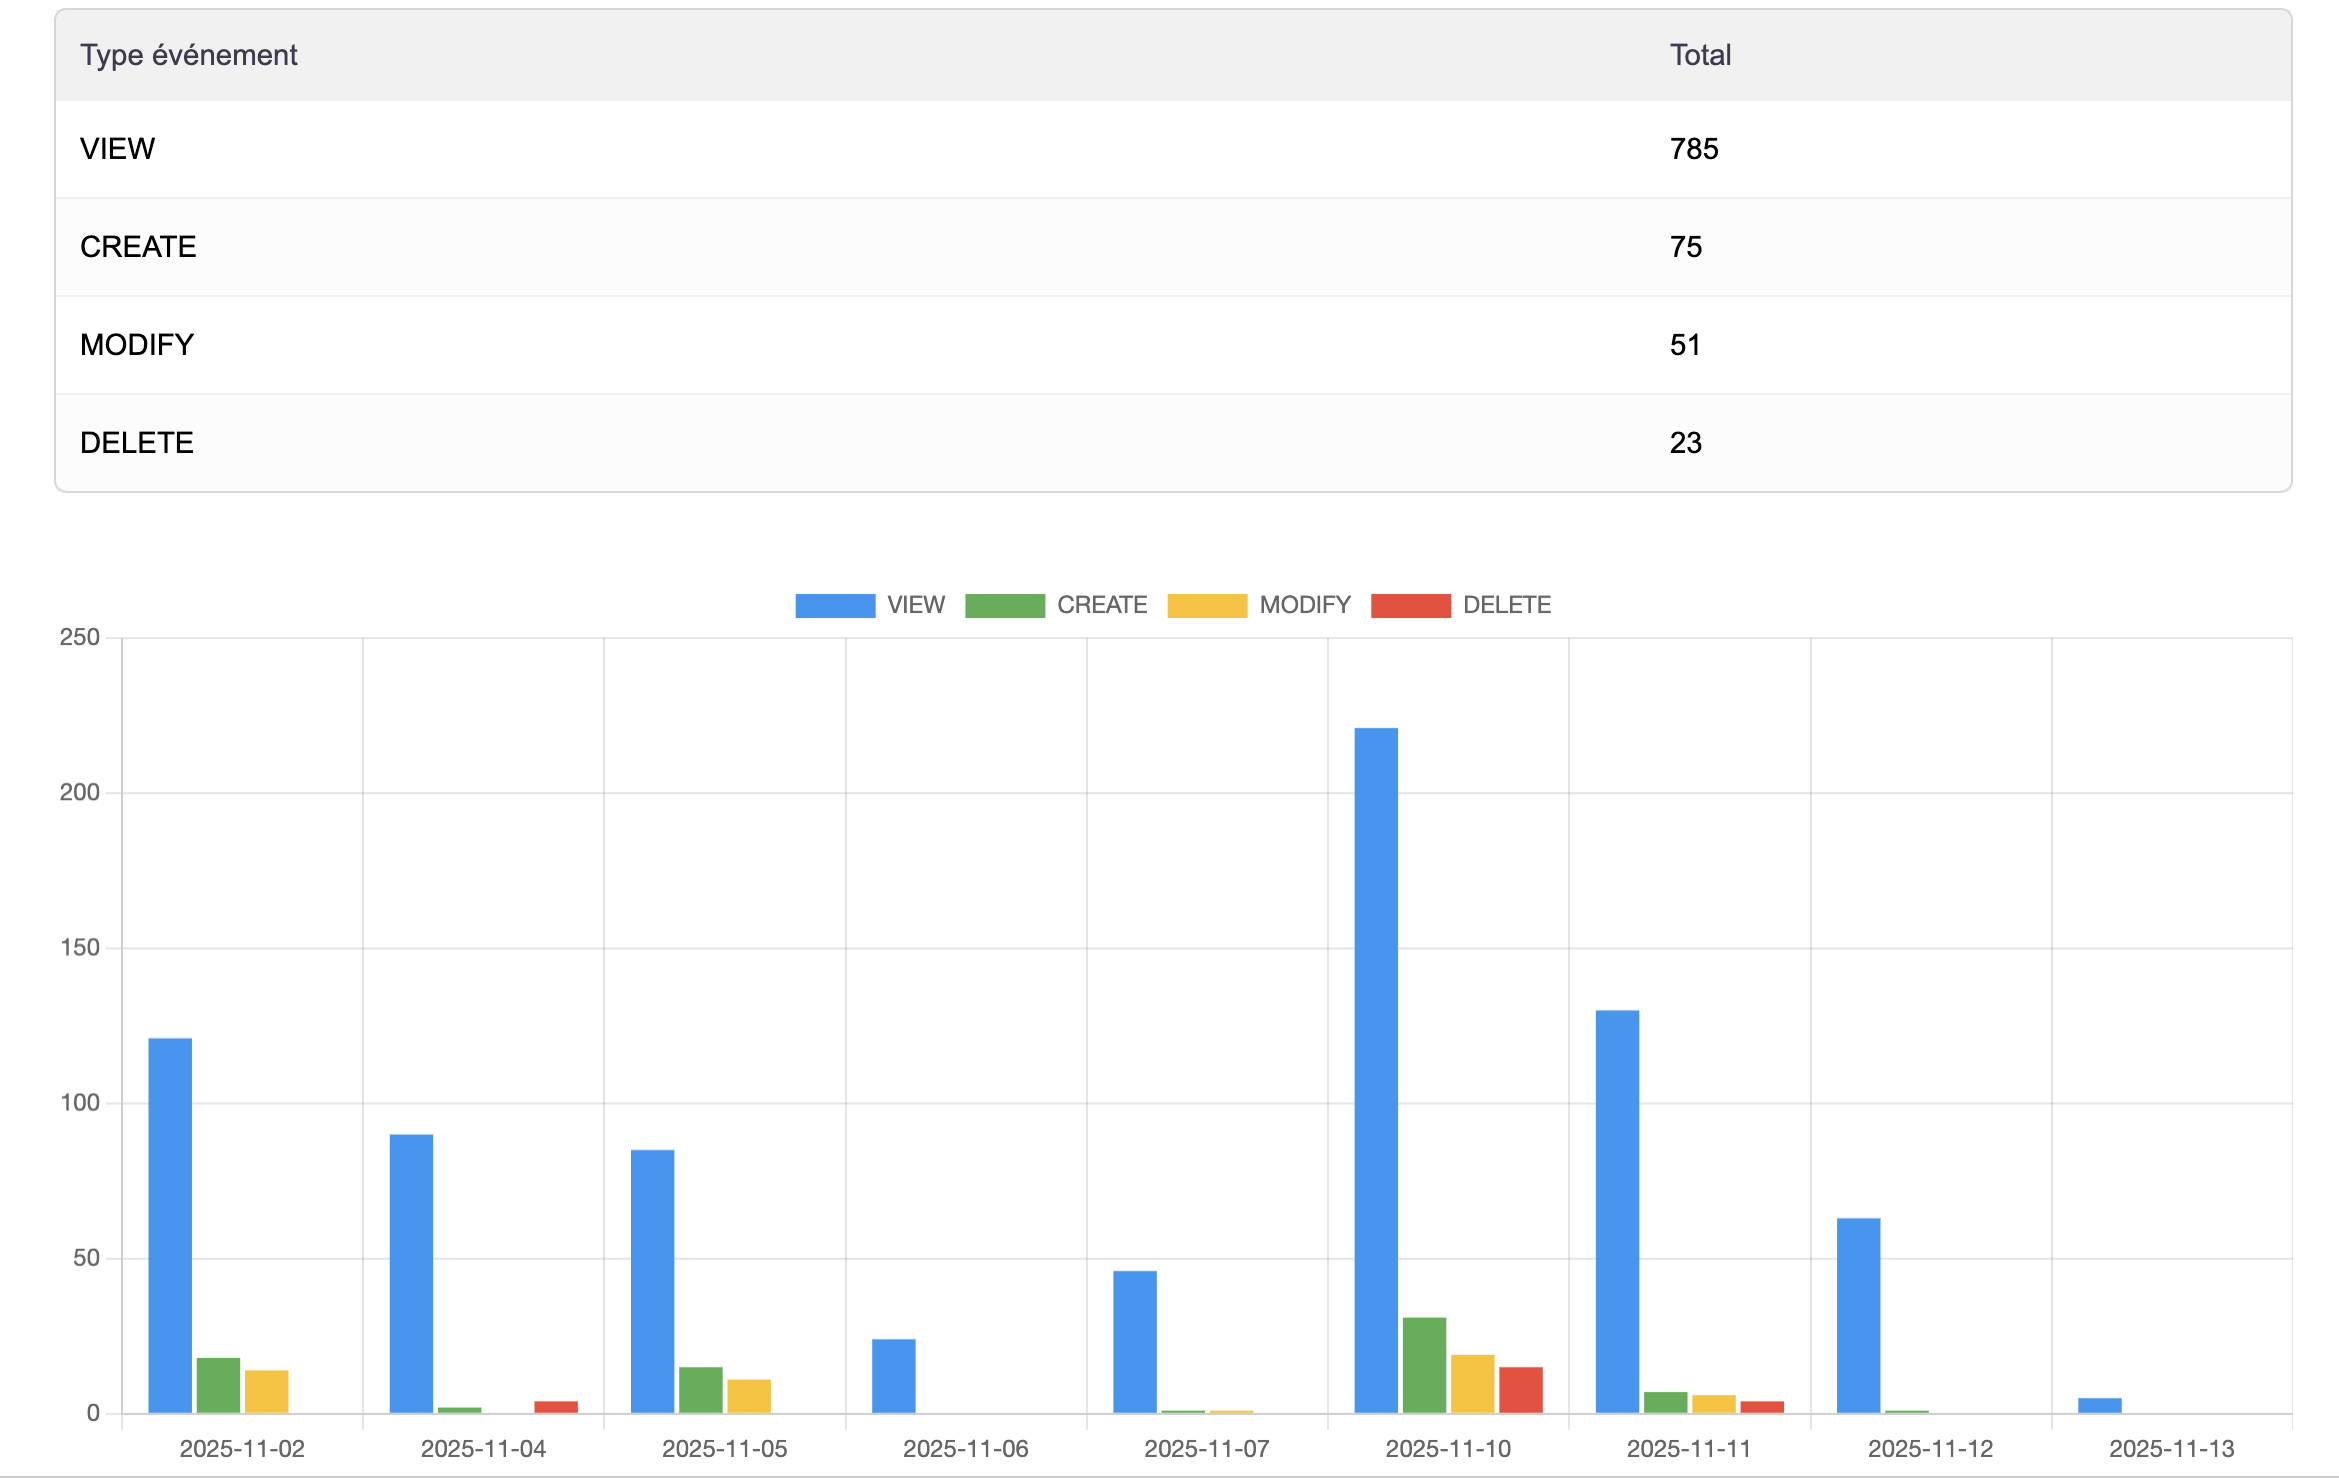Click the tallest blue bar for 2025-11-10
The height and width of the screenshot is (1478, 2339).
point(1376,1070)
